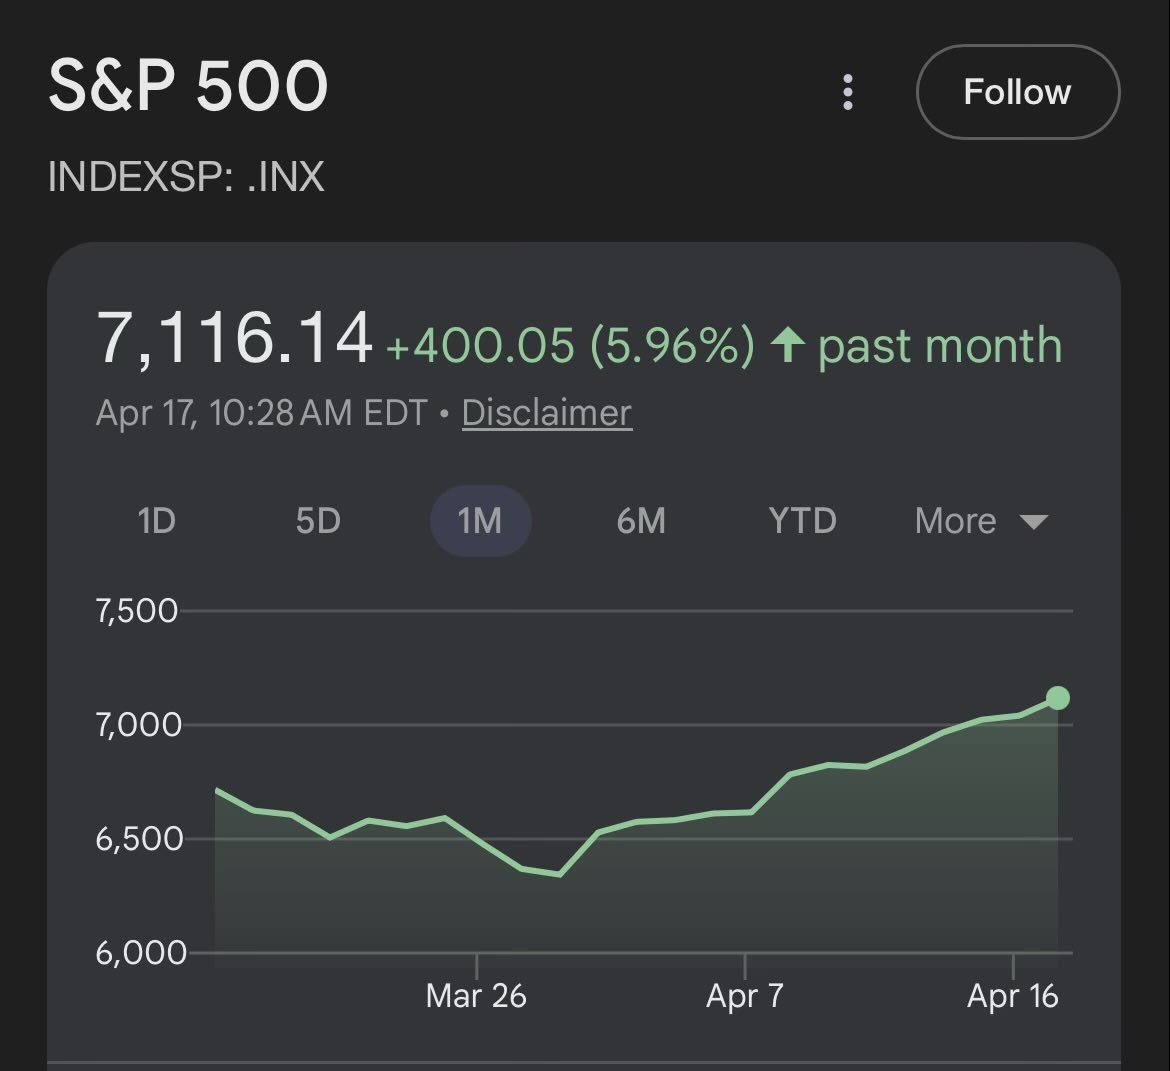Open the three-dot more options menu

(x=848, y=92)
